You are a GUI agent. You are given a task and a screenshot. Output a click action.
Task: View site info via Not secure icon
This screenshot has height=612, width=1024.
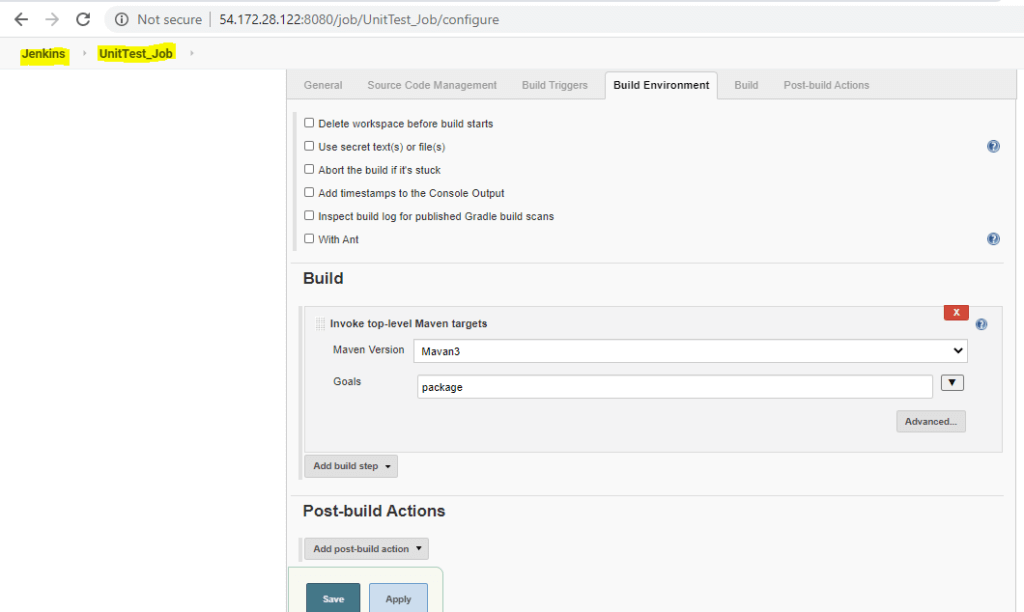[121, 18]
